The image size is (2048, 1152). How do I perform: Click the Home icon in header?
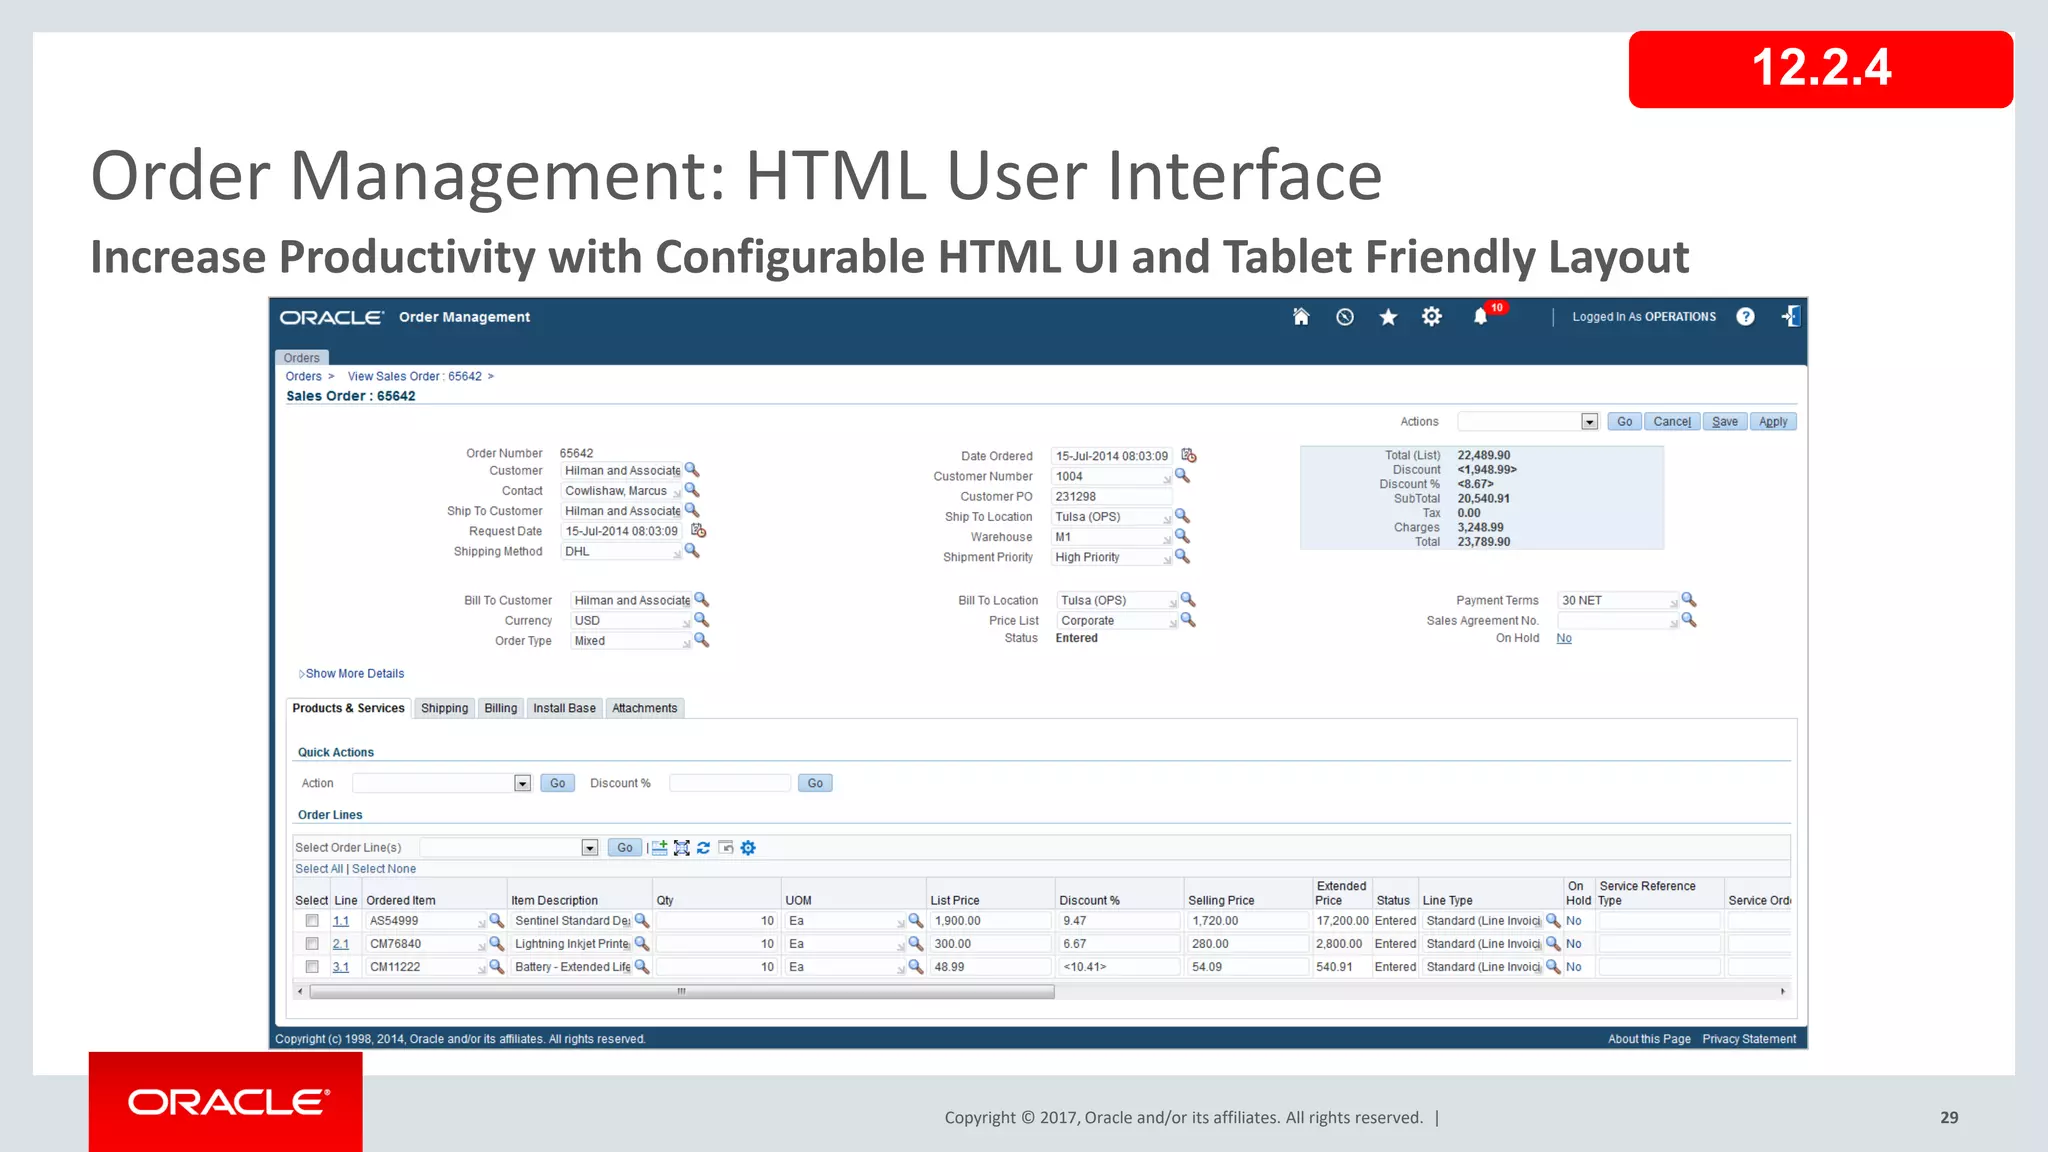(x=1301, y=317)
